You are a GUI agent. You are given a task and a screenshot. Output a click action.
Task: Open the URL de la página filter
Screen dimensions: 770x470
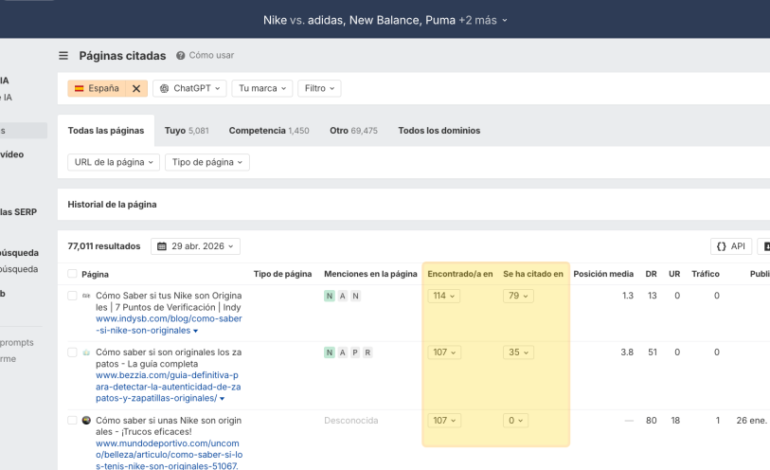click(113, 162)
